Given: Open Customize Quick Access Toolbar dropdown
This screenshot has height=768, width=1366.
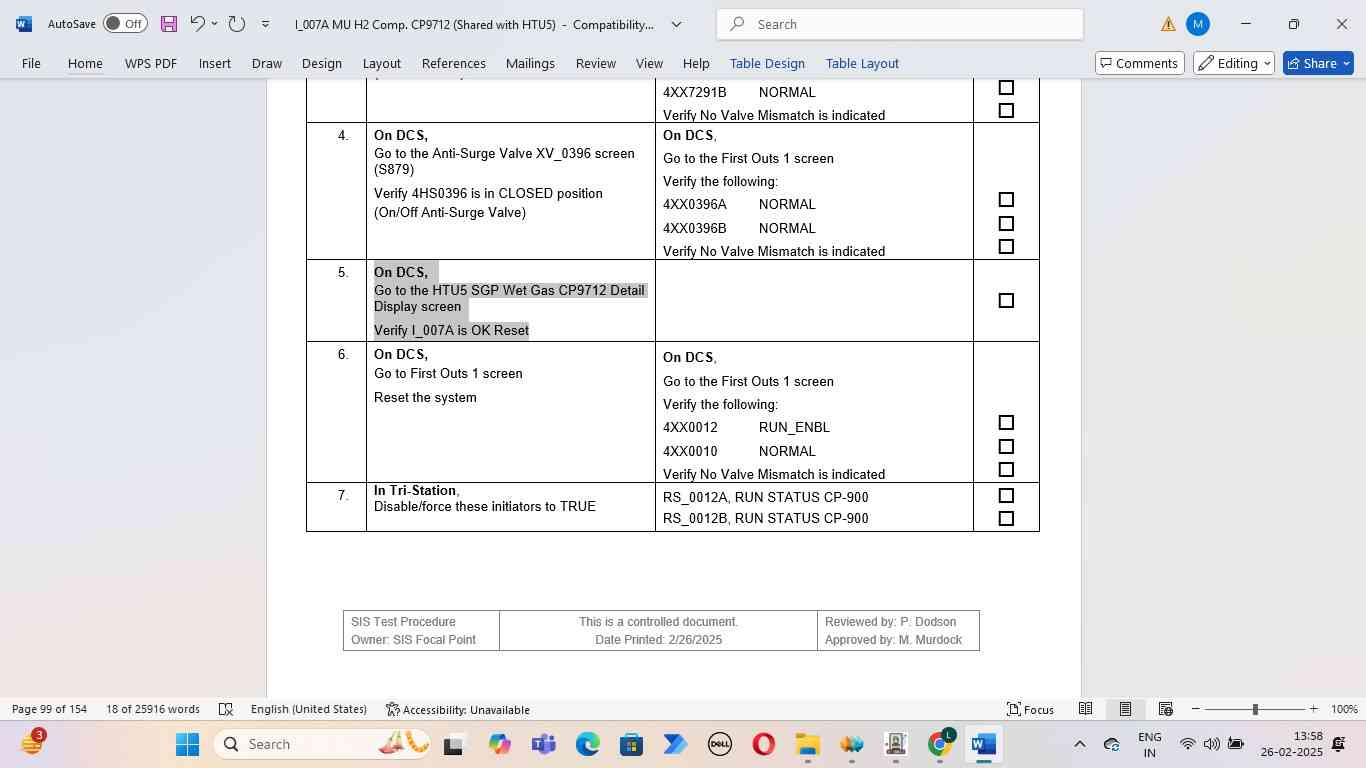Looking at the screenshot, I should (265, 23).
